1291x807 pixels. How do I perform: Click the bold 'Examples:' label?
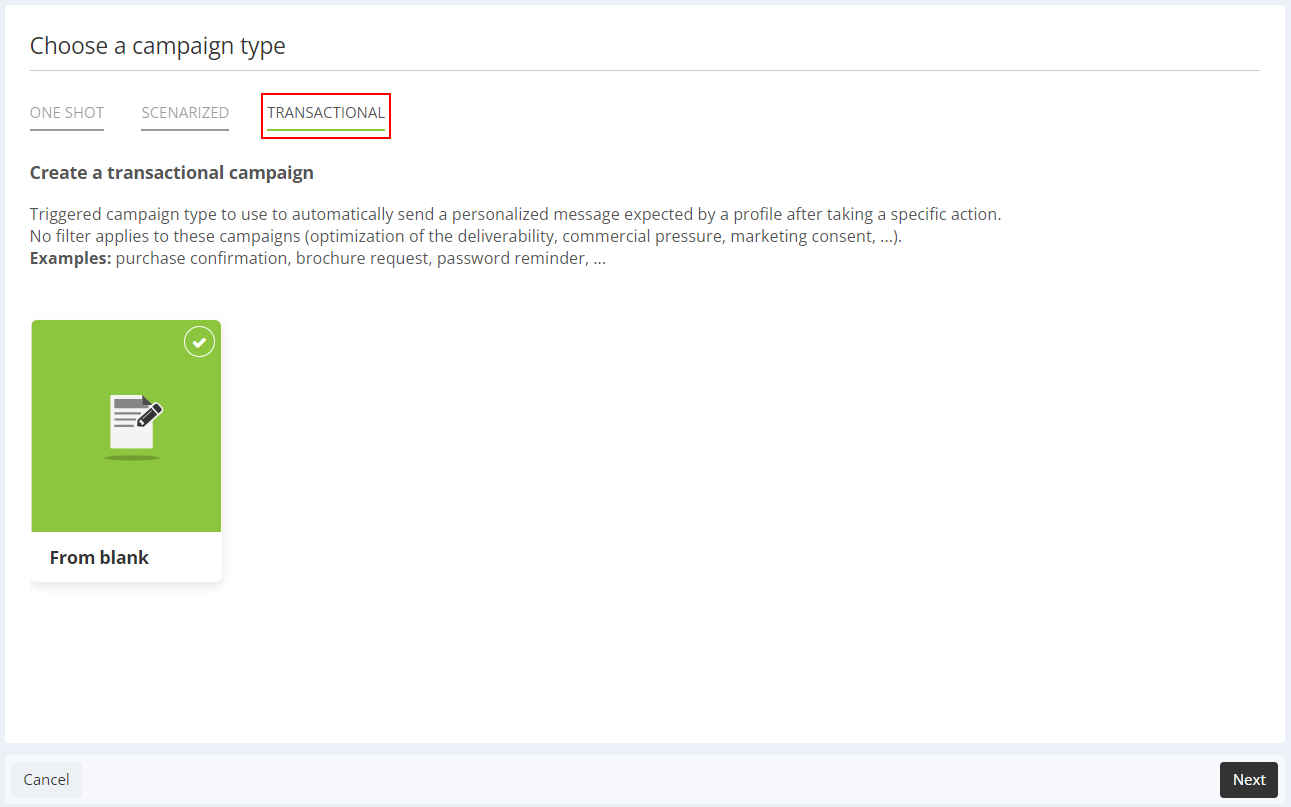coord(71,259)
